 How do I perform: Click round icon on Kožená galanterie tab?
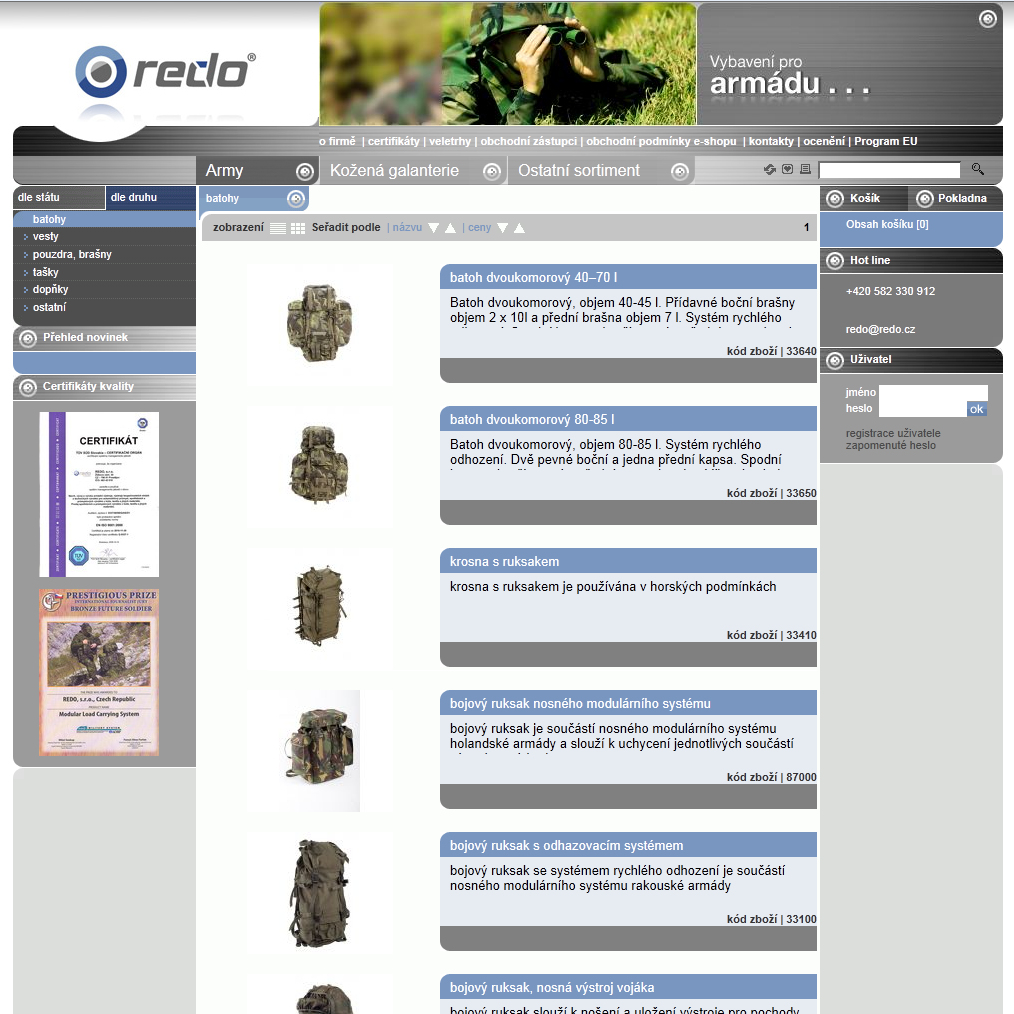pyautogui.click(x=492, y=171)
